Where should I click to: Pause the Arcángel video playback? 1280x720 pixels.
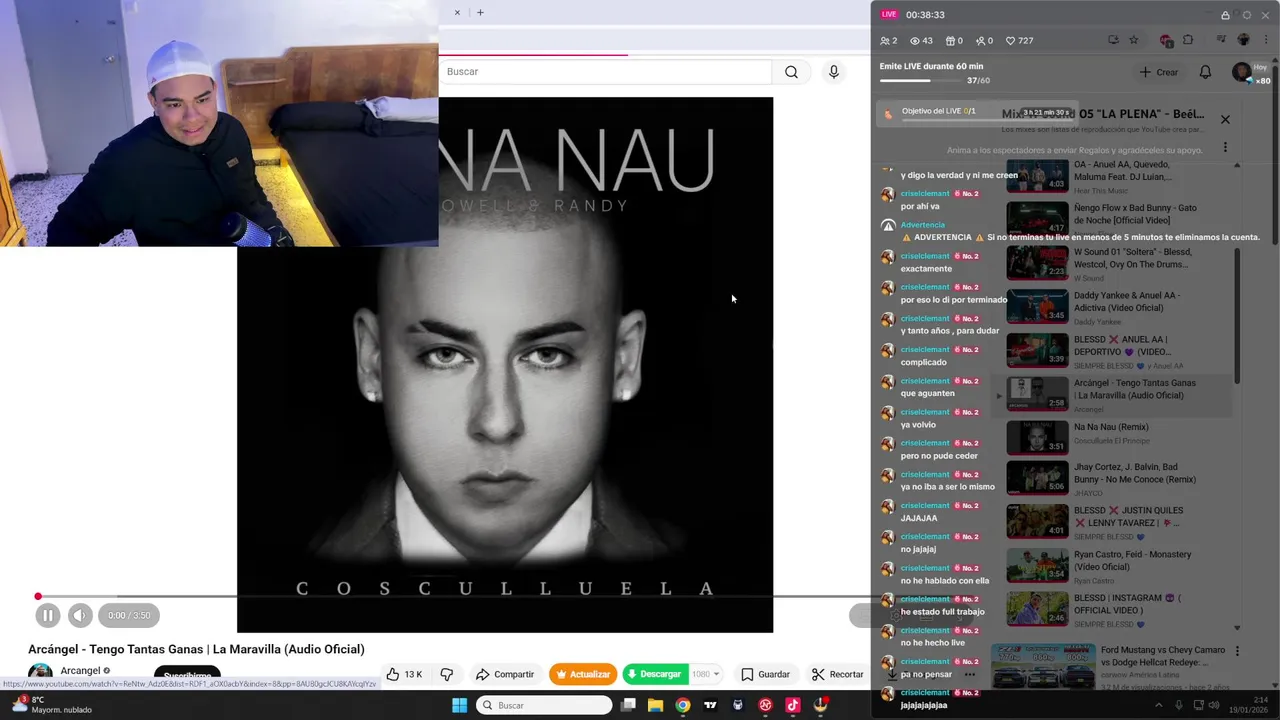point(47,616)
